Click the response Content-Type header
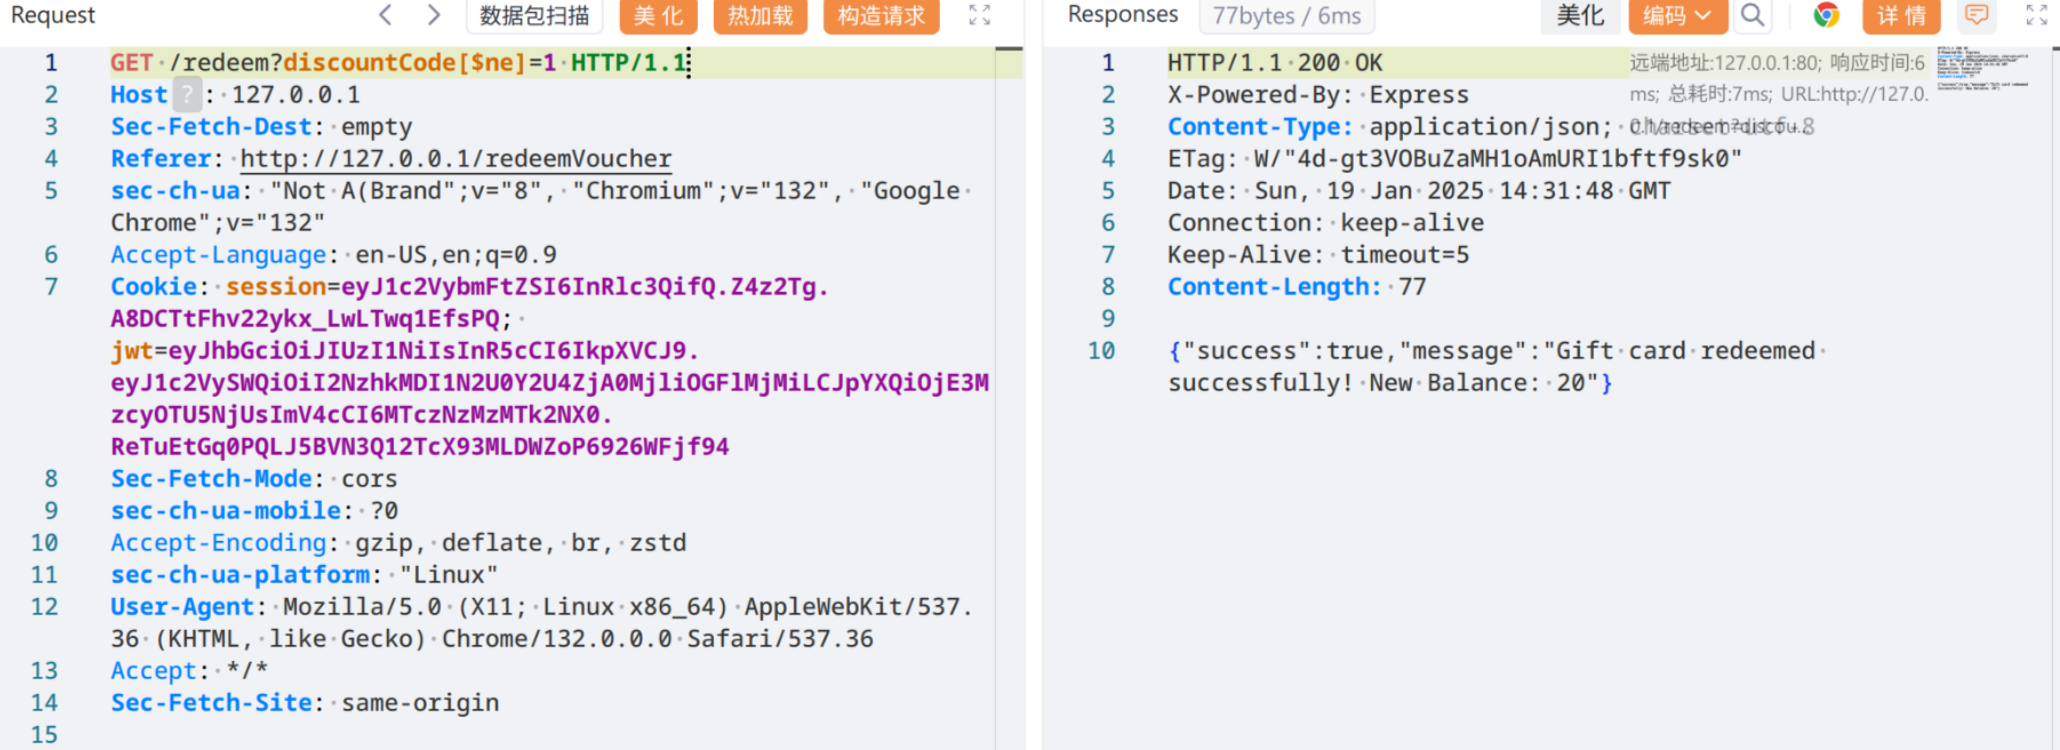Image resolution: width=2060 pixels, height=750 pixels. tap(1390, 127)
